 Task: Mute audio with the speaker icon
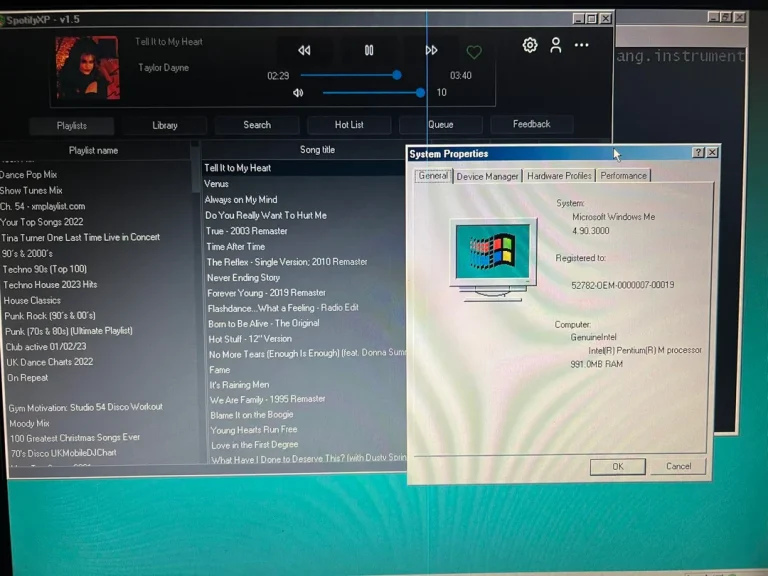pos(298,93)
